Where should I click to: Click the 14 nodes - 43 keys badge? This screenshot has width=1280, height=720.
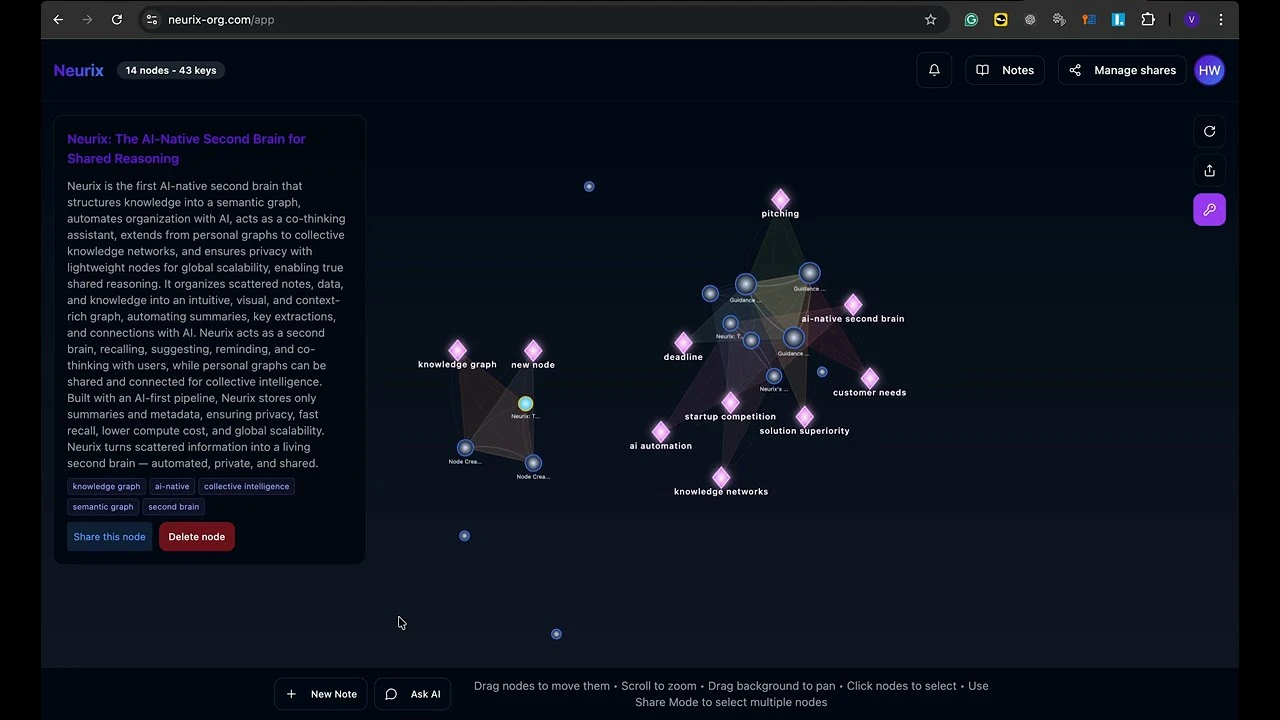tap(171, 70)
